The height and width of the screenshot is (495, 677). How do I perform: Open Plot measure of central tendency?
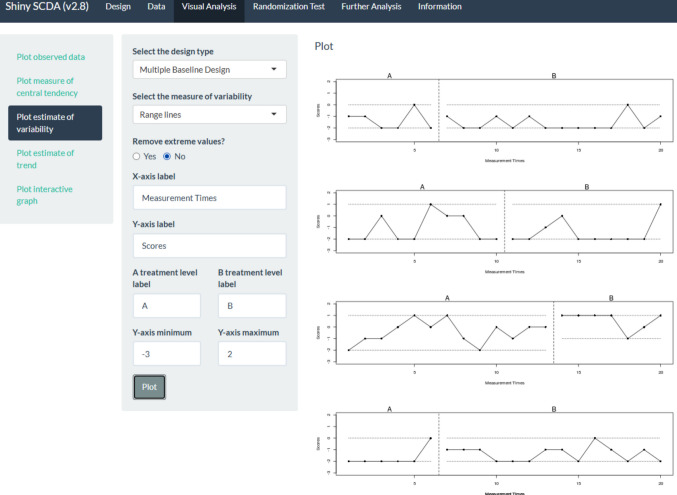(47, 87)
